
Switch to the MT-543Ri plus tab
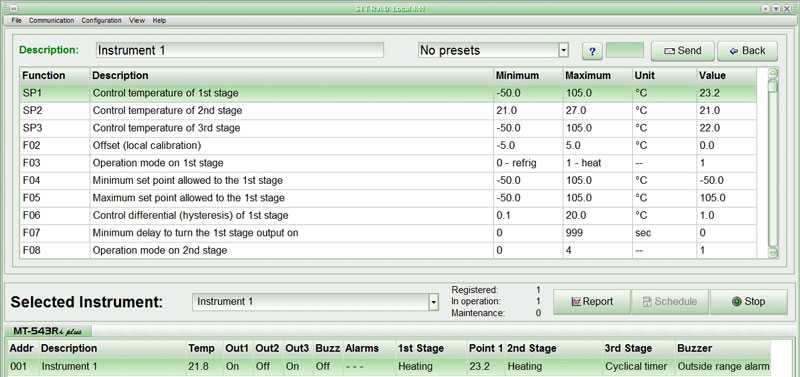click(48, 331)
